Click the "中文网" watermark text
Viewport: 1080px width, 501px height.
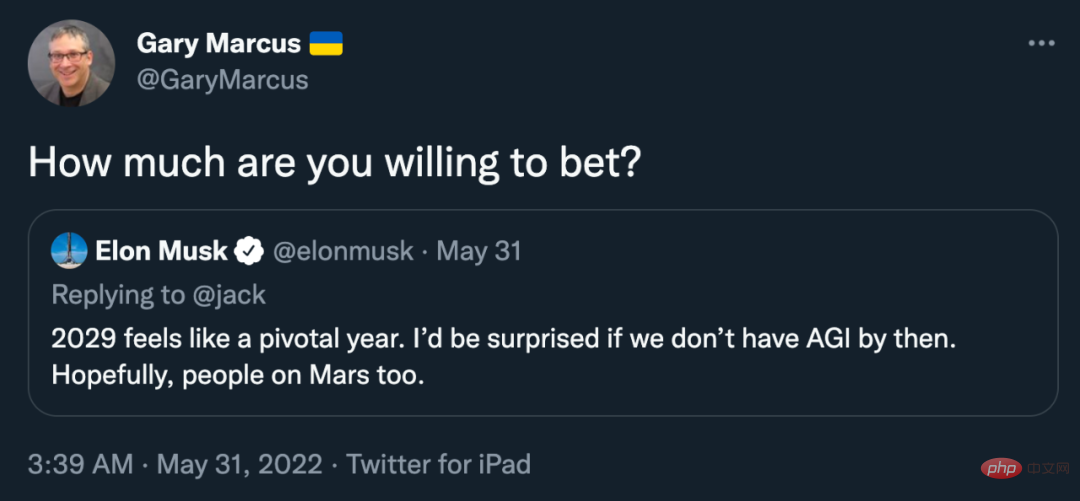point(1046,467)
